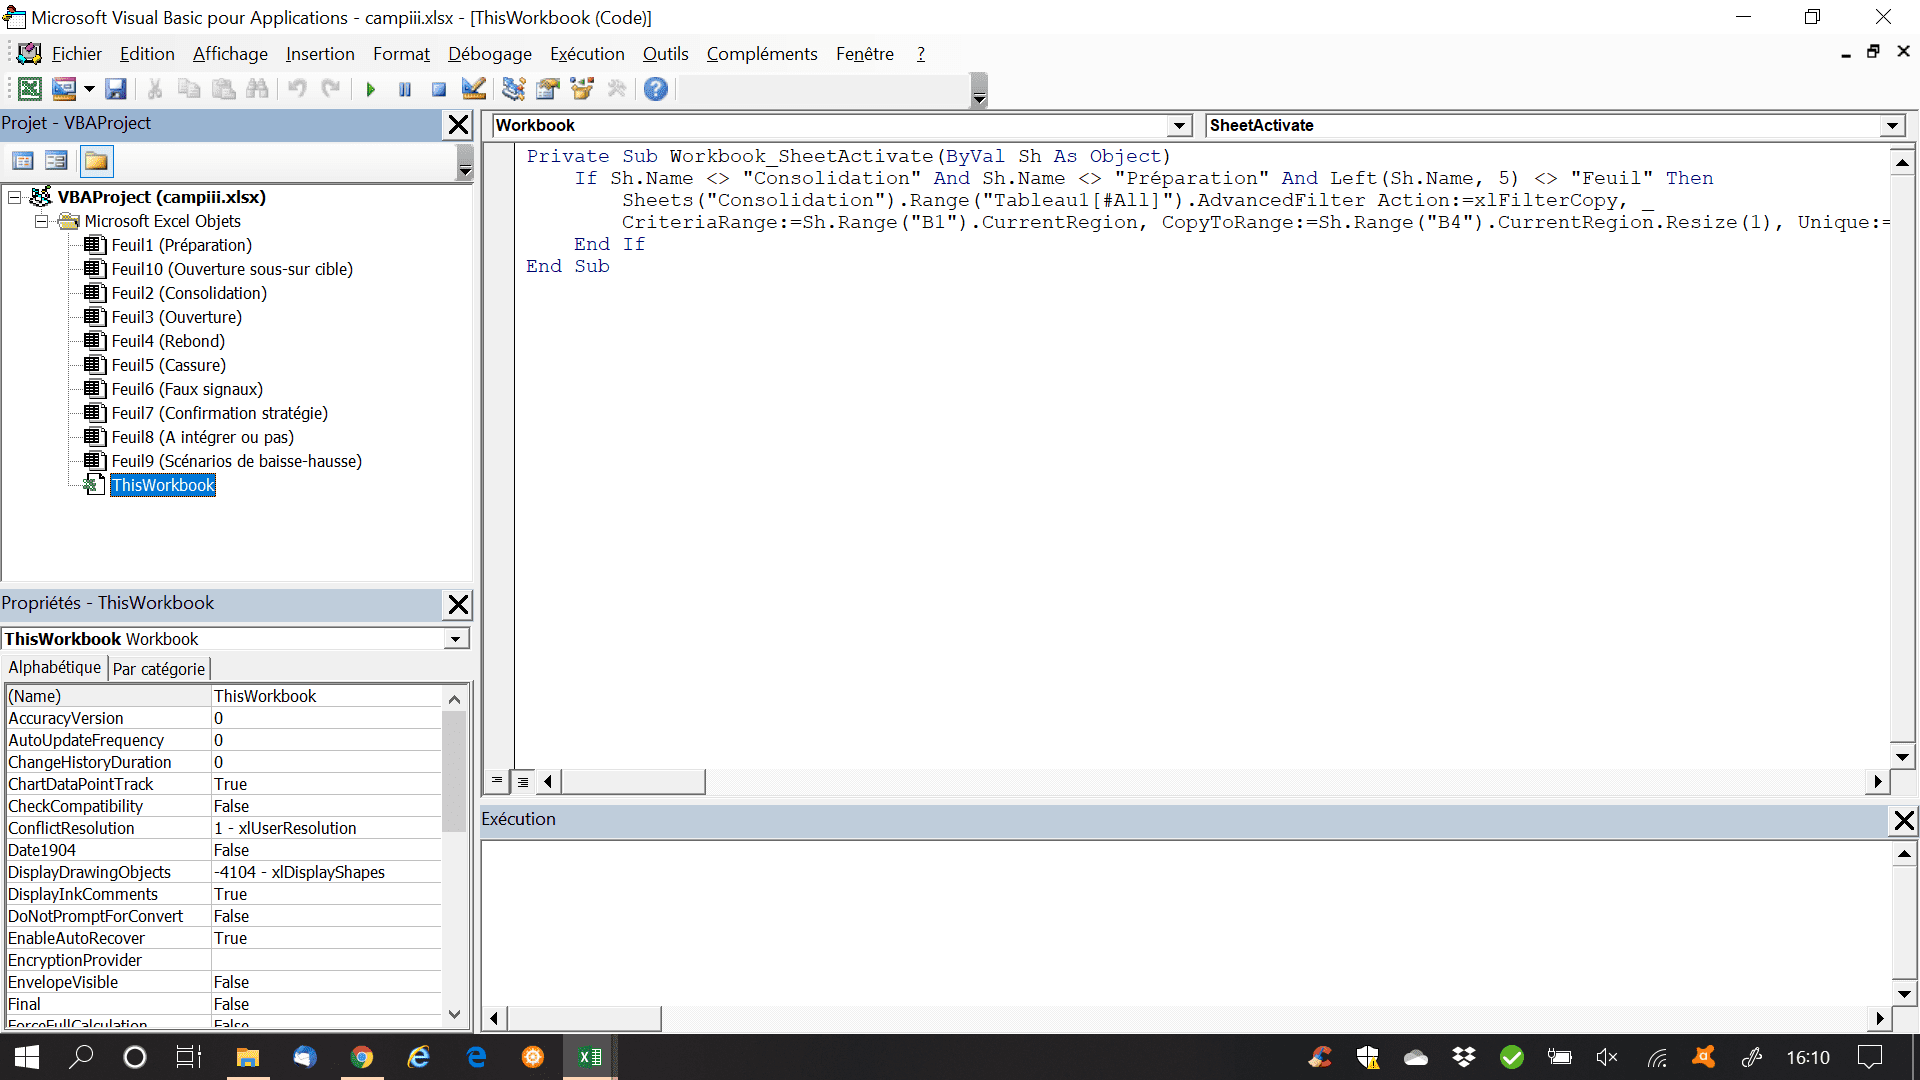Switch to full module view toggle

pos(523,781)
